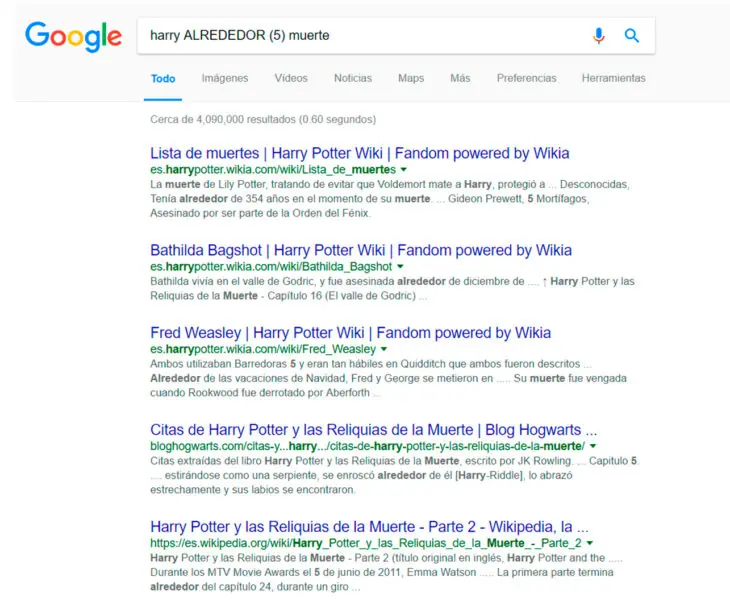
Task: Switch to Vídeos tab
Action: pos(291,78)
